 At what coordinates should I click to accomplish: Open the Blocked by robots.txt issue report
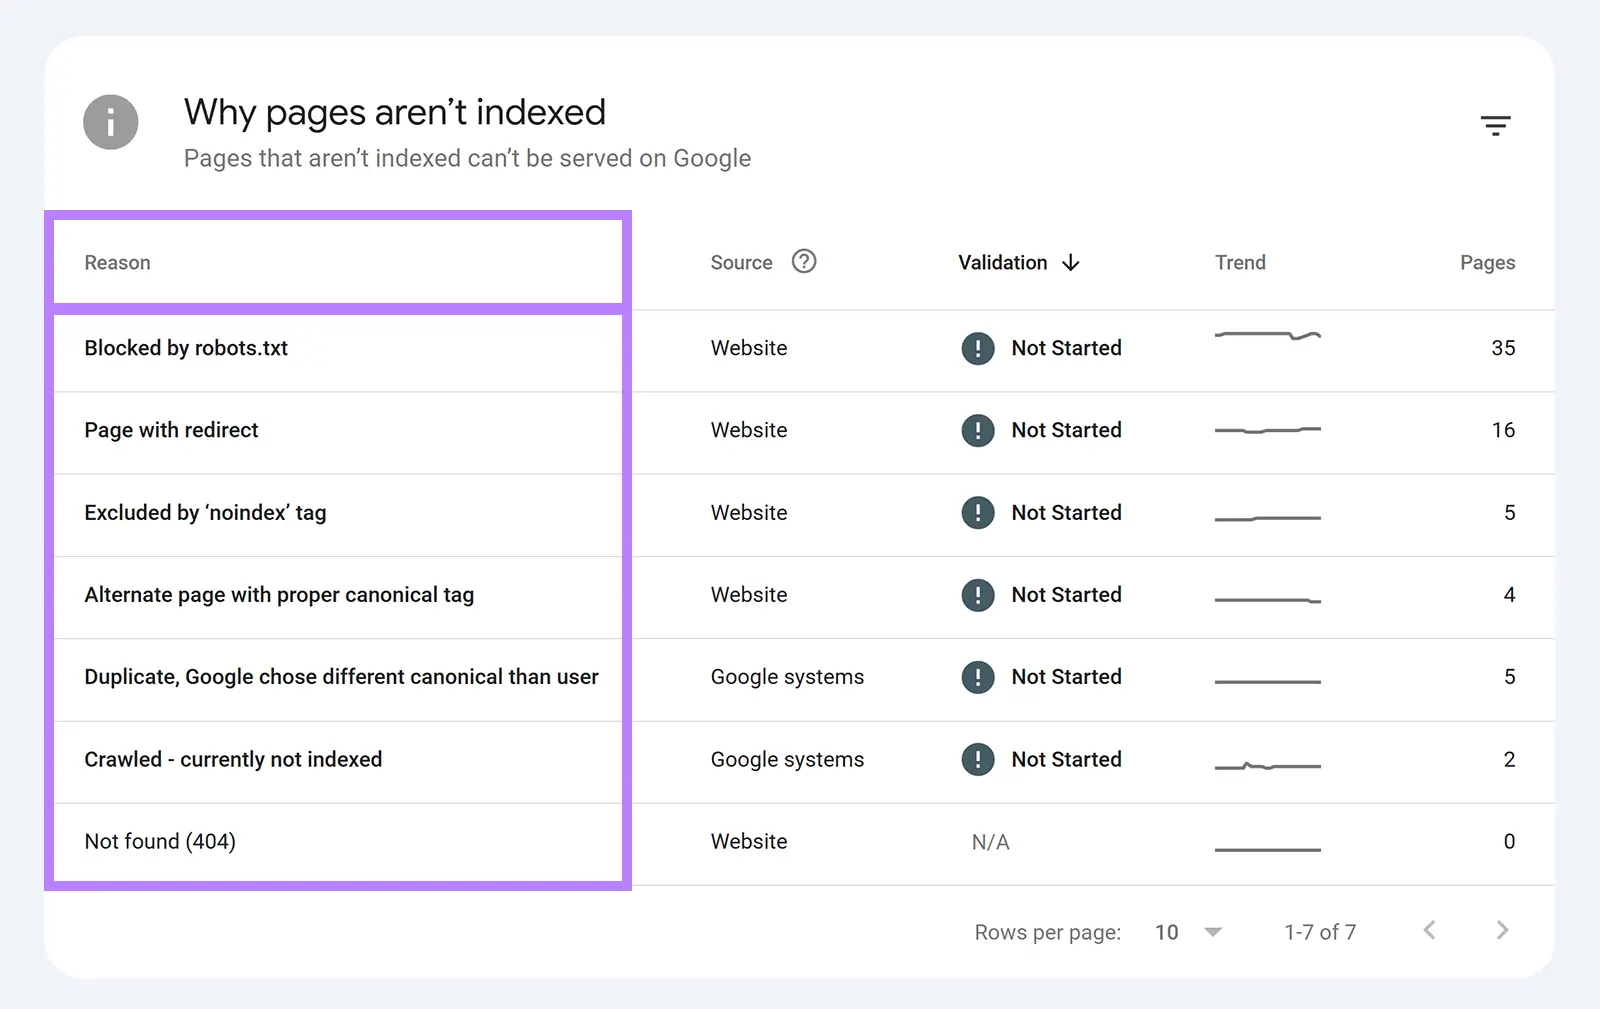(x=186, y=348)
